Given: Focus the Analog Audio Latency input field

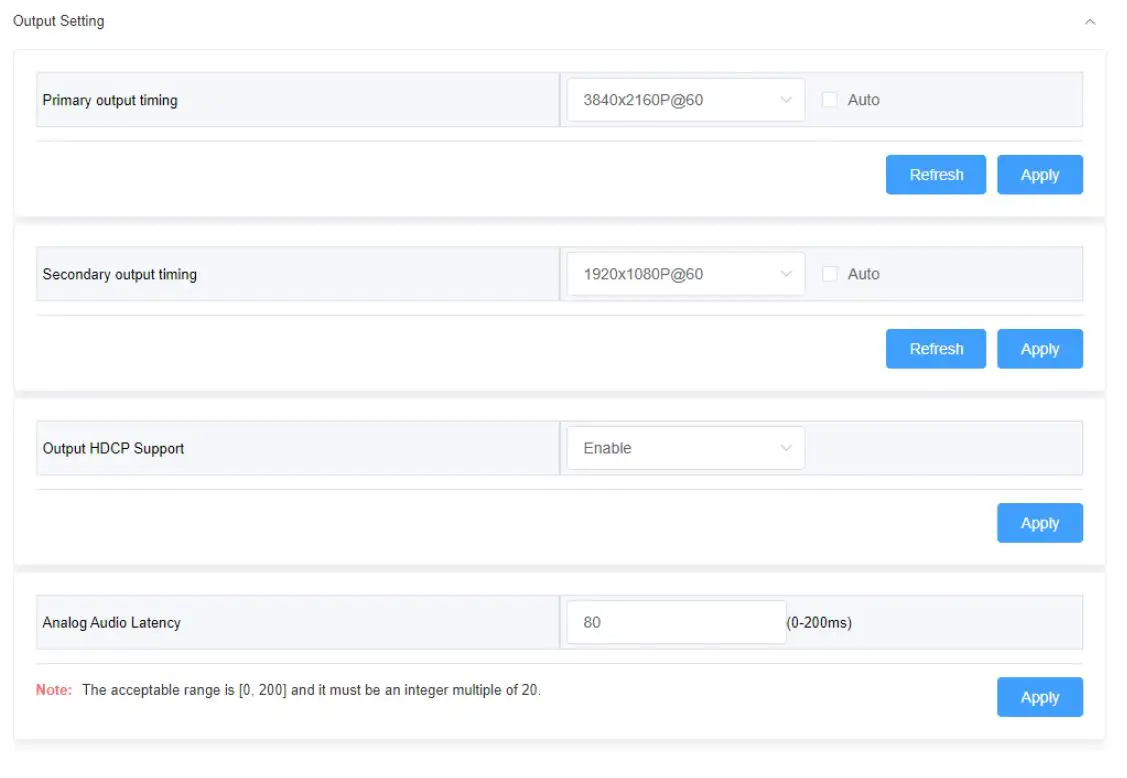Looking at the screenshot, I should point(676,622).
